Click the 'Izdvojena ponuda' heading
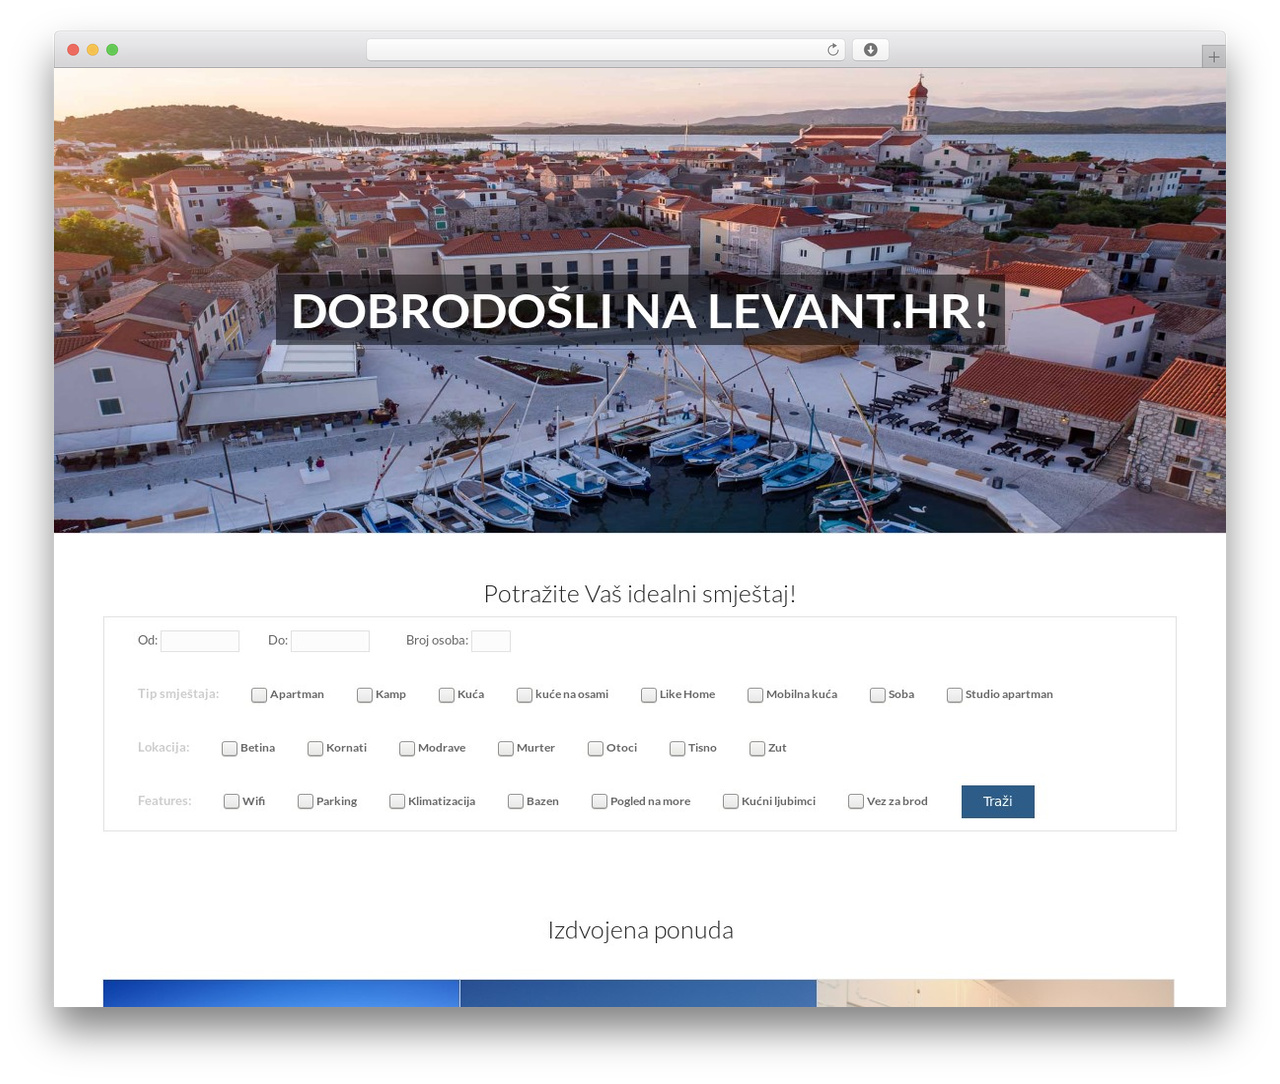Image resolution: width=1280 pixels, height=1084 pixels. [x=640, y=931]
